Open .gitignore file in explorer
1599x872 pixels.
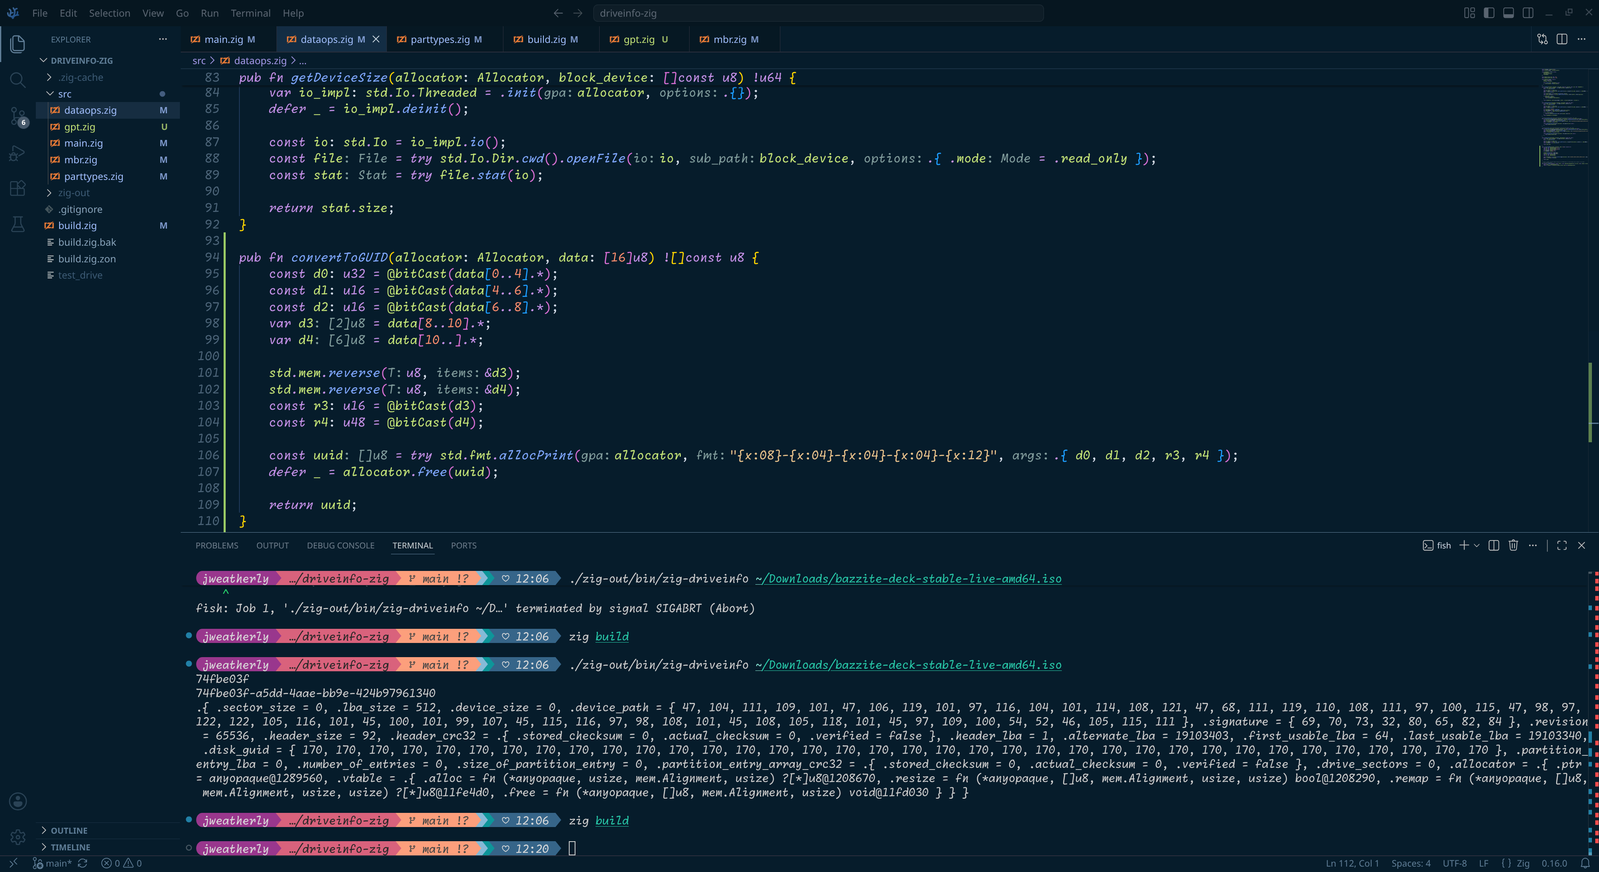click(x=110, y=209)
